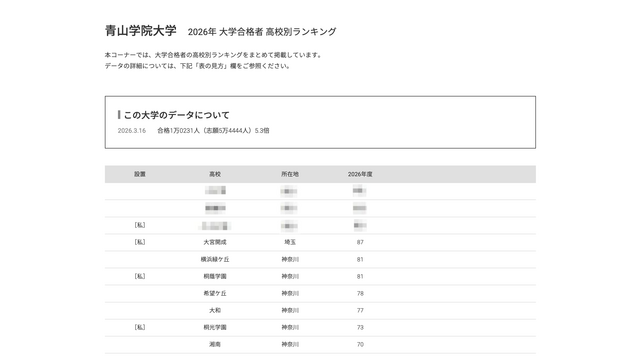Click 神奈川 in the 横浜緑ケ丘 row
This screenshot has width=640, height=360.
(x=290, y=260)
